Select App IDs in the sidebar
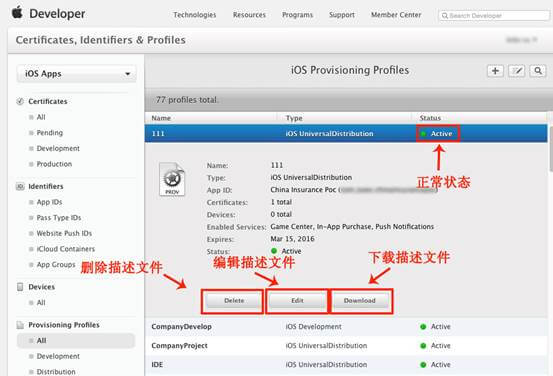553x376 pixels. coord(49,202)
